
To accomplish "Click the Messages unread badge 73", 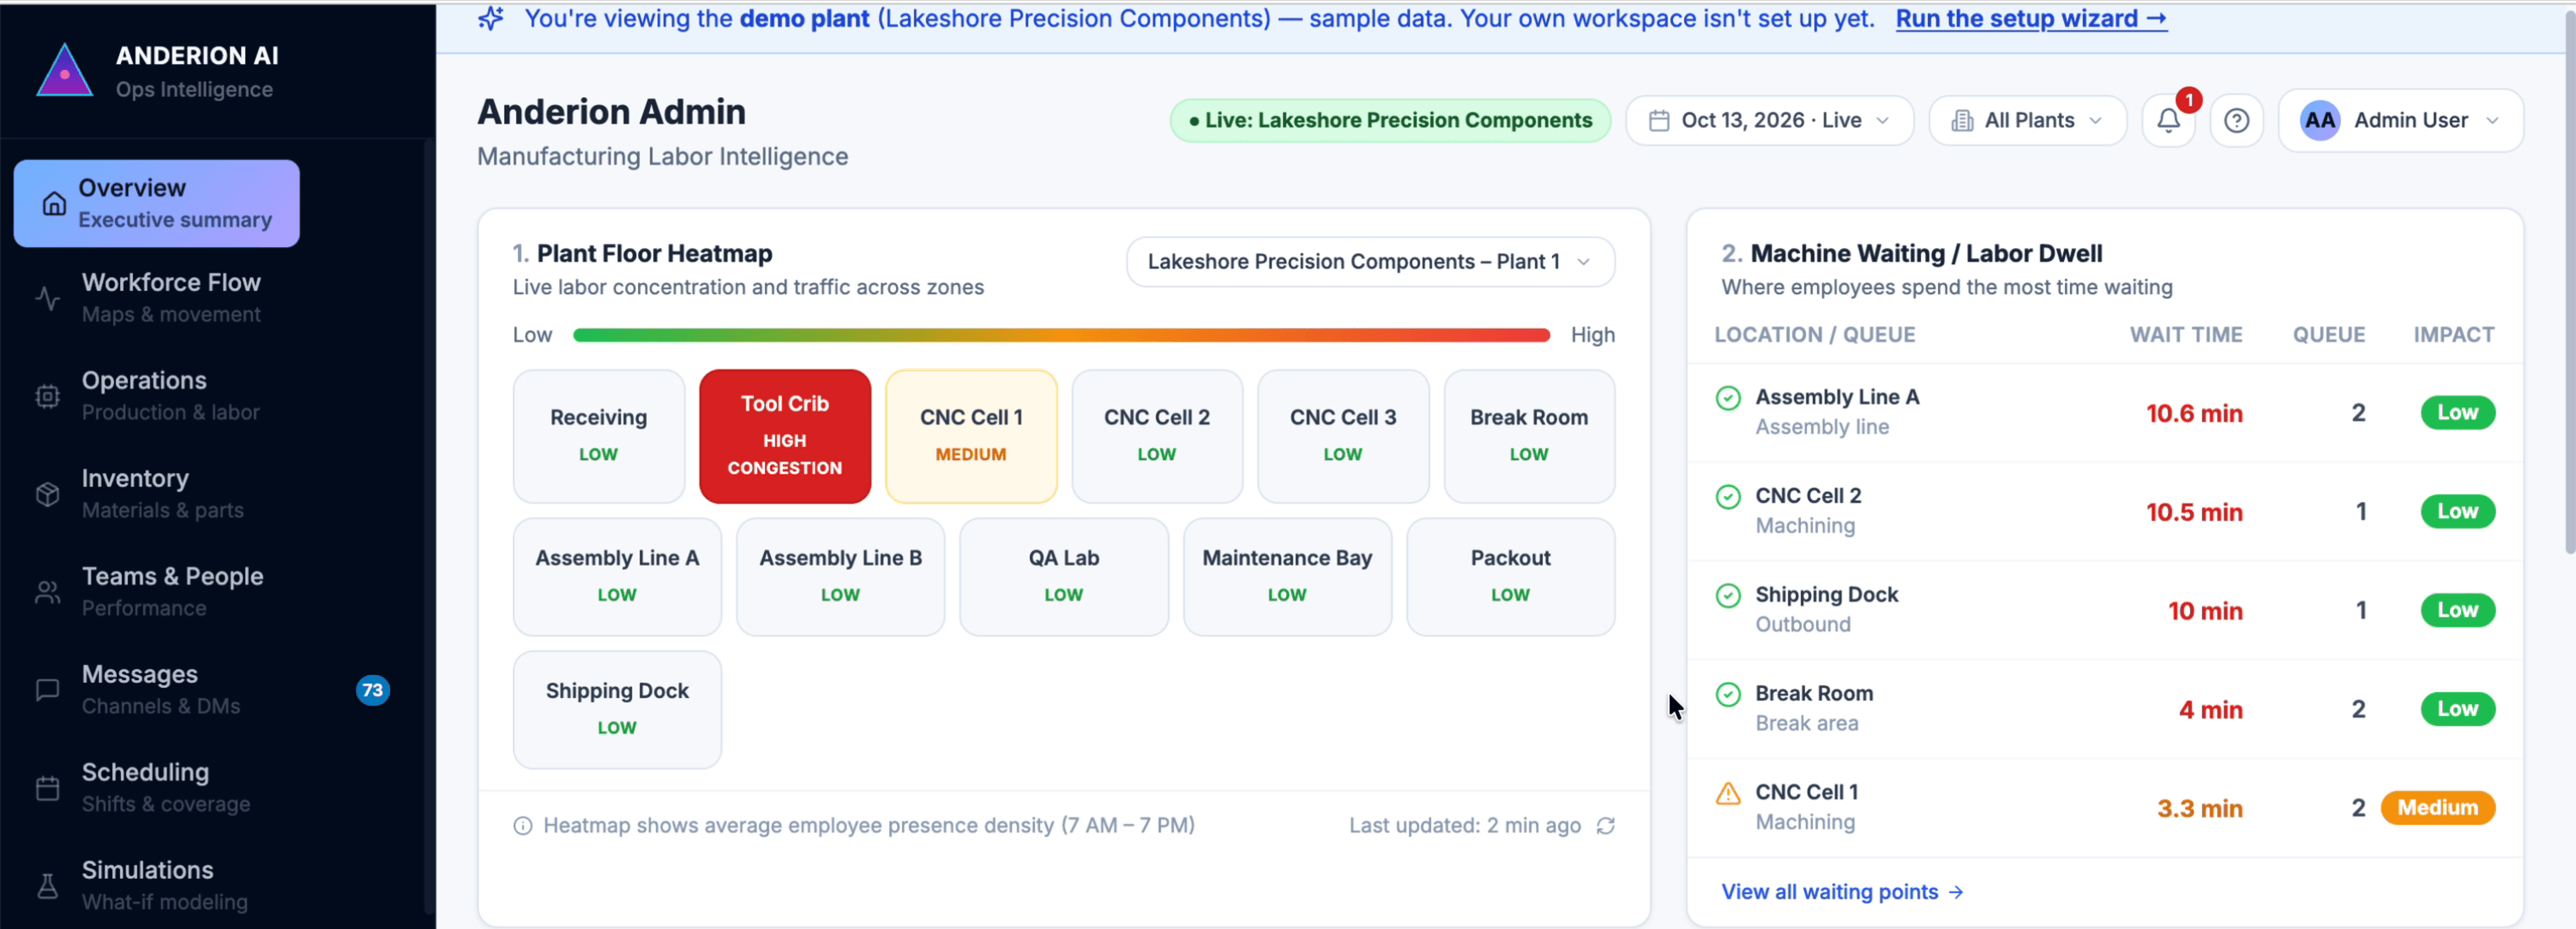I will point(372,690).
